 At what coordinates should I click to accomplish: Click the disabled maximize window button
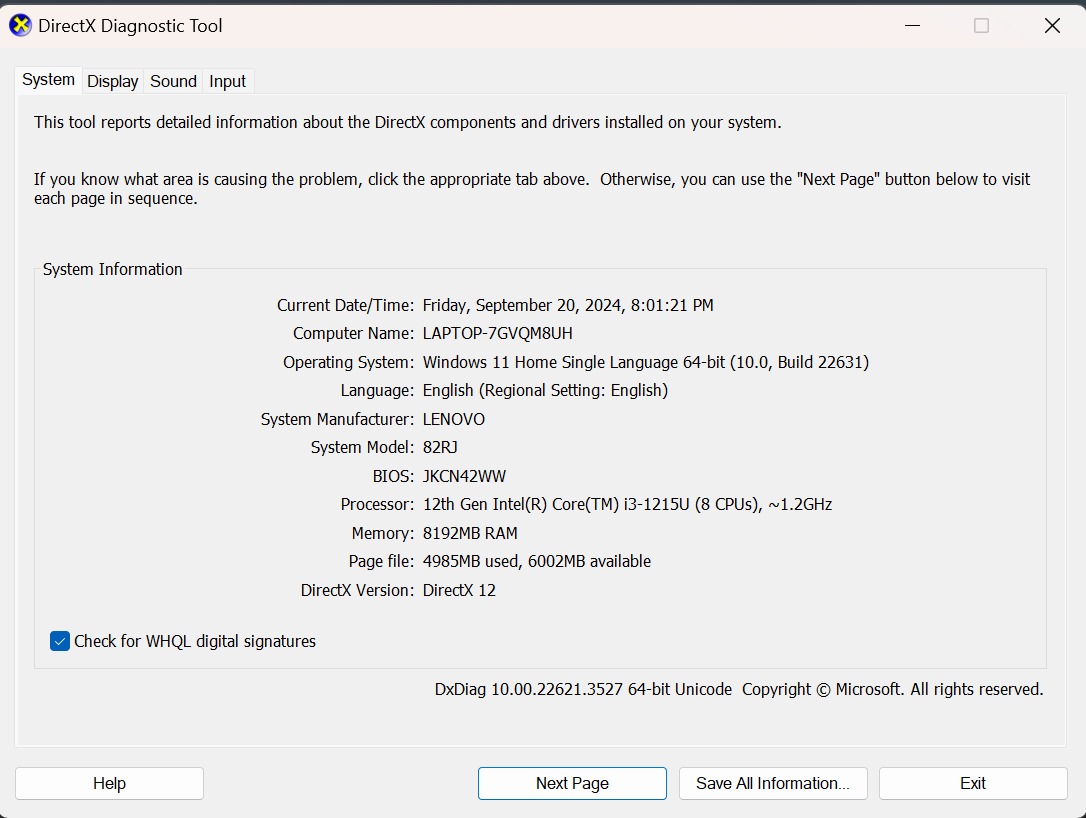[x=981, y=26]
